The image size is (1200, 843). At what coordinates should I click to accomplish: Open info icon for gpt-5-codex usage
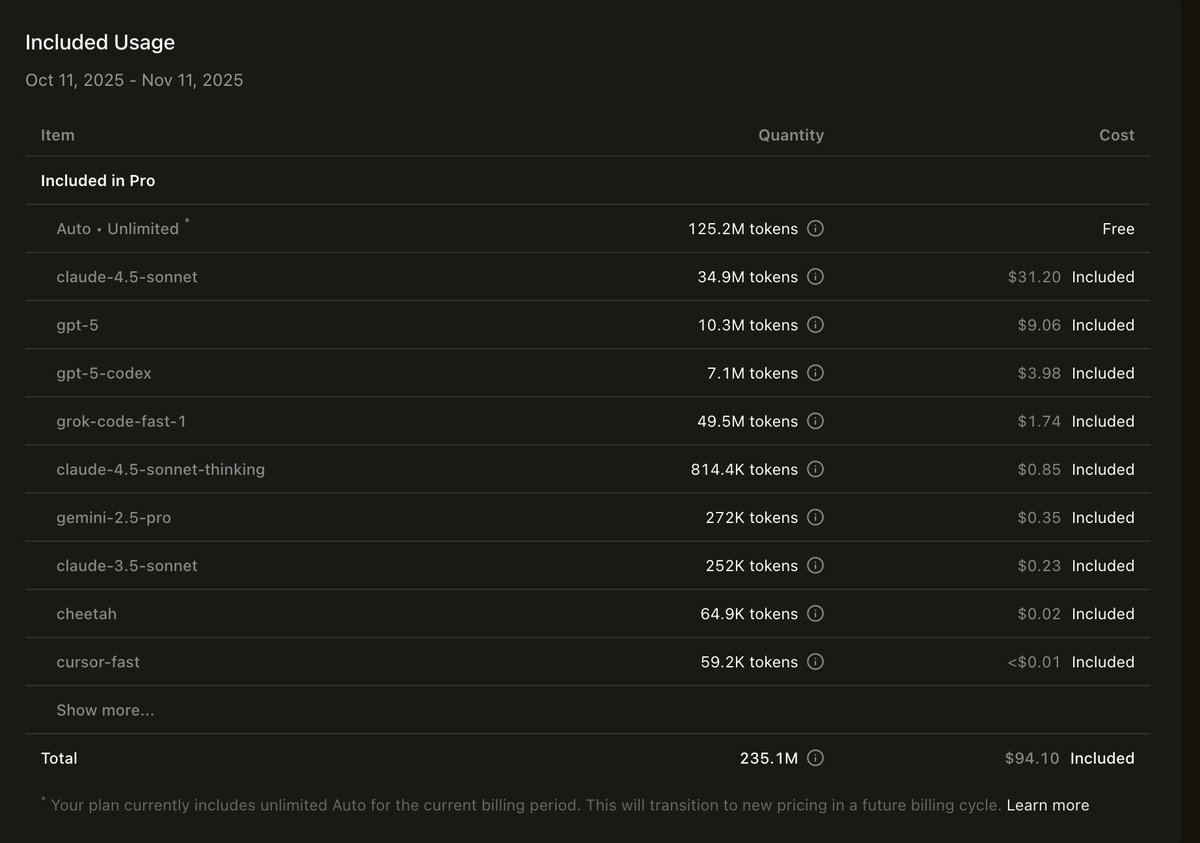coord(815,373)
